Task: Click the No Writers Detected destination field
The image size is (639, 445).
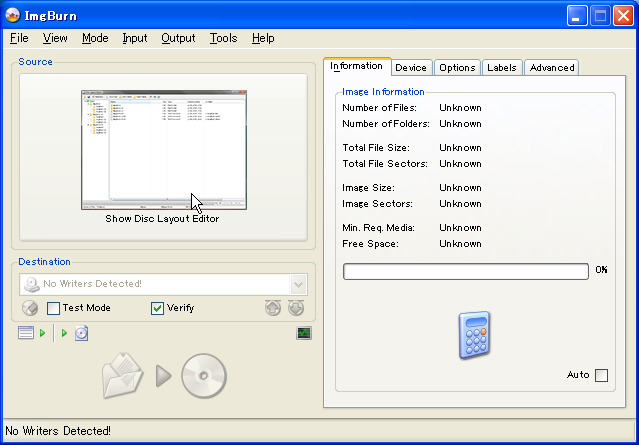Action: pos(163,284)
